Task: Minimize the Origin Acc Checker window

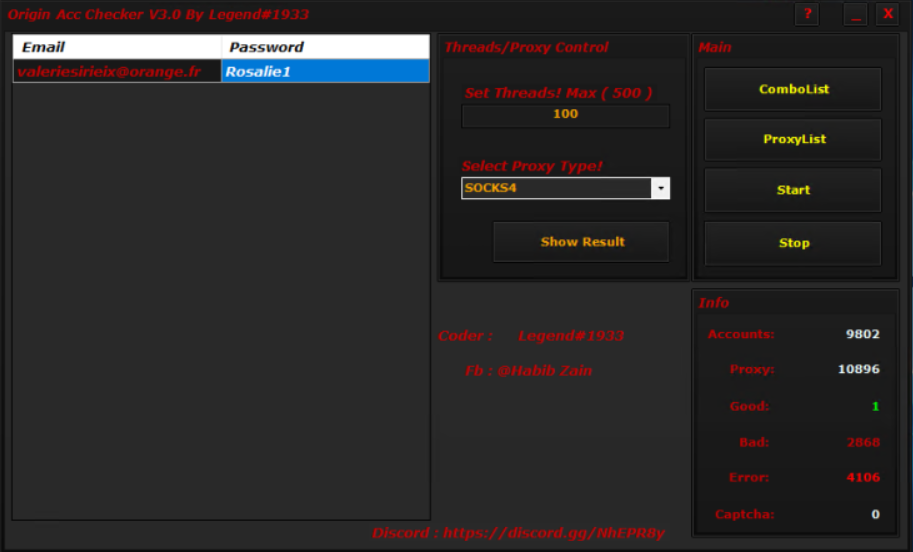Action: [855, 14]
